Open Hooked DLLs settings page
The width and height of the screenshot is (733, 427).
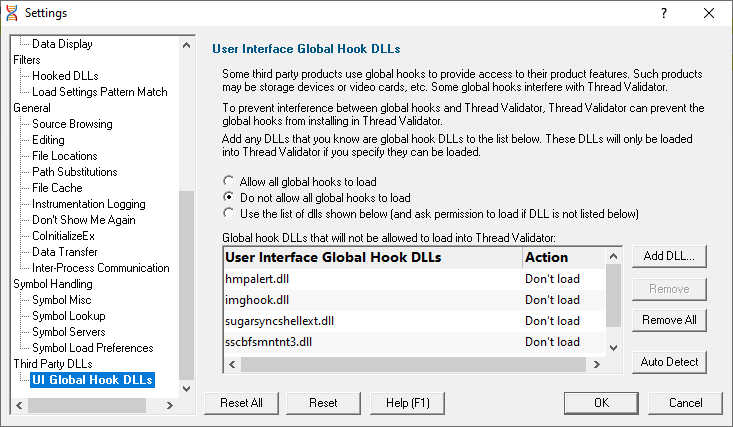tap(65, 76)
